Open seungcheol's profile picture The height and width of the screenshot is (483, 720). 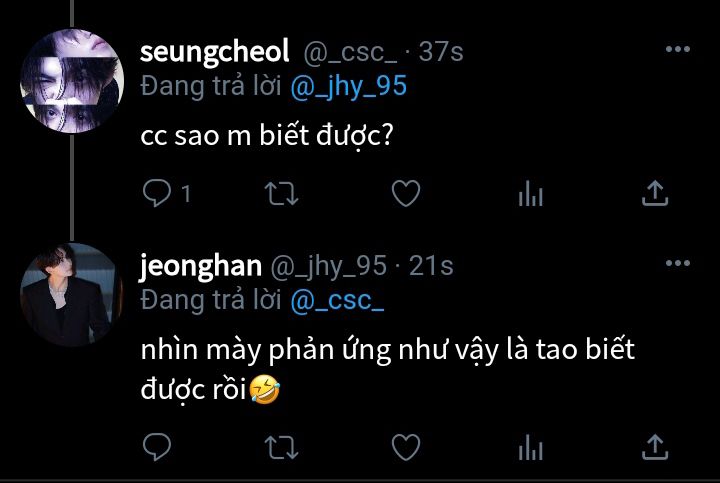72,81
